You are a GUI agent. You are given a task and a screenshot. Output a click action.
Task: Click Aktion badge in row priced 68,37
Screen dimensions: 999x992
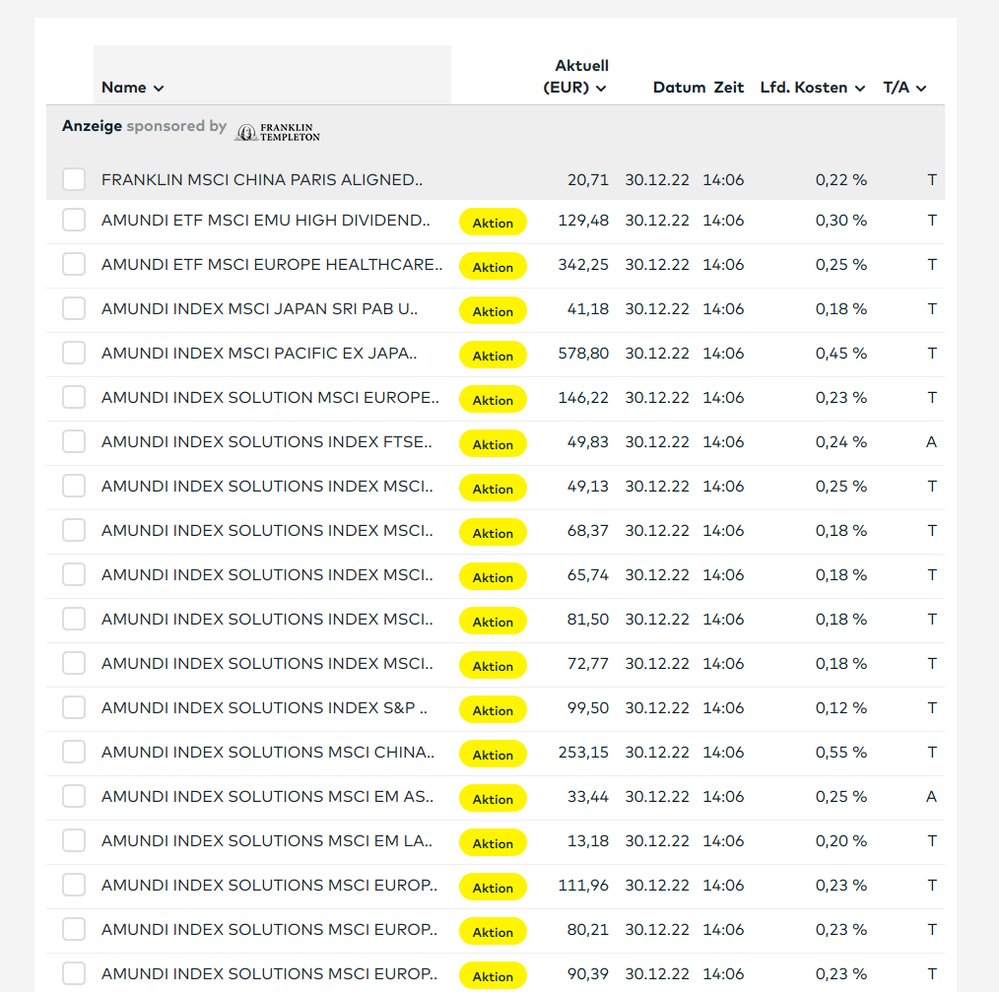[x=493, y=532]
